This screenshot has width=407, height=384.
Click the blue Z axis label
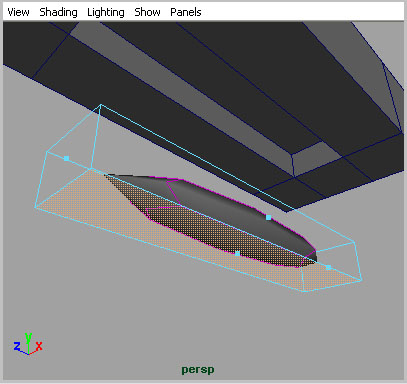[x=17, y=346]
